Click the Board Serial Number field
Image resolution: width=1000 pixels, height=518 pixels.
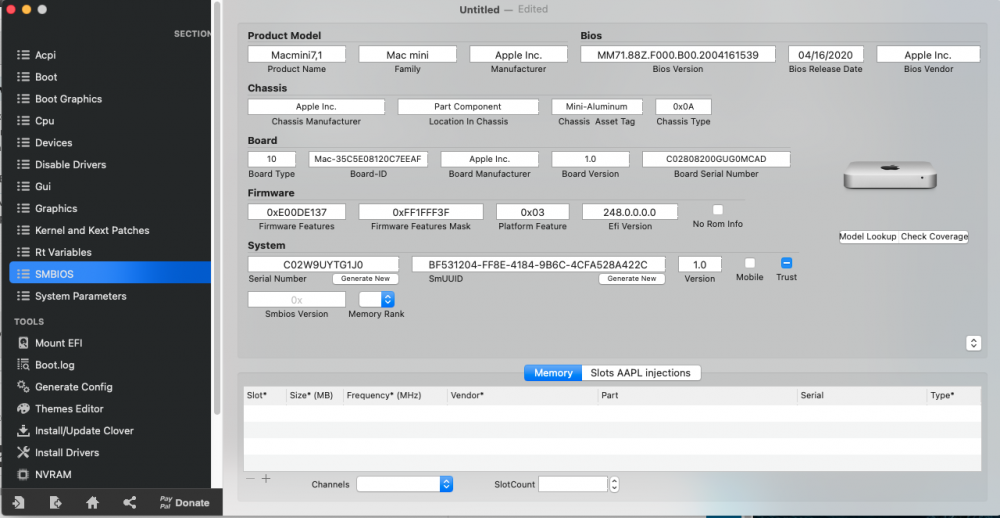[x=716, y=159]
